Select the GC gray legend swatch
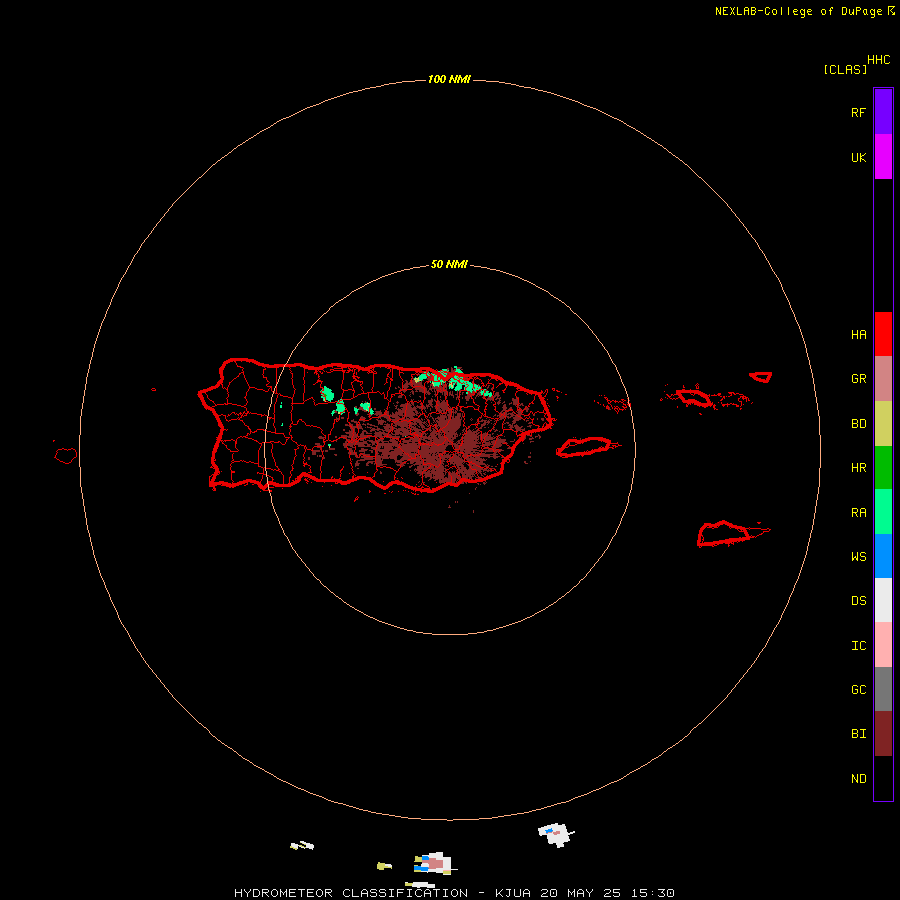 pyautogui.click(x=883, y=689)
